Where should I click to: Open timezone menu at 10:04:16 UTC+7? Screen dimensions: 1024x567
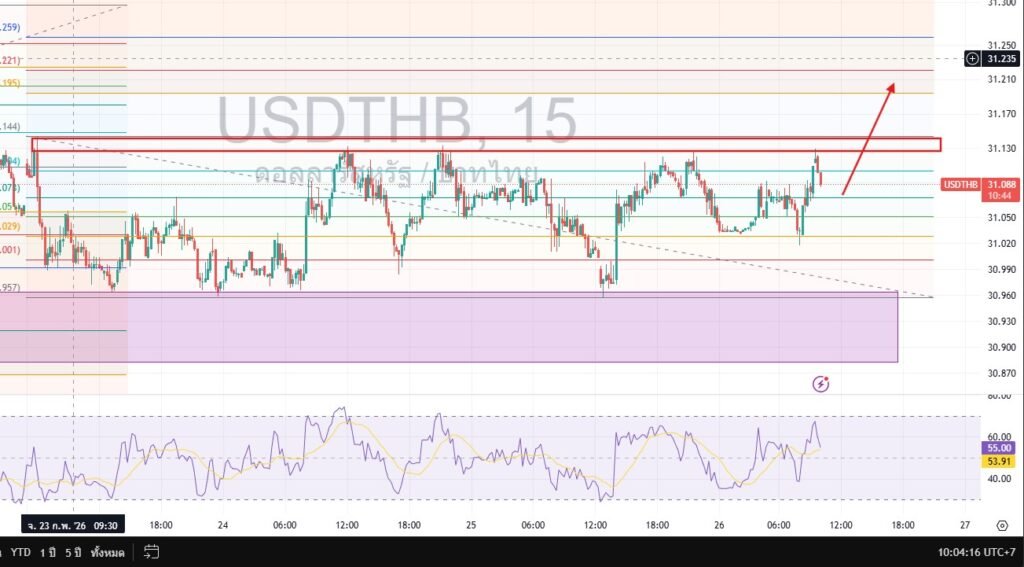click(x=976, y=551)
